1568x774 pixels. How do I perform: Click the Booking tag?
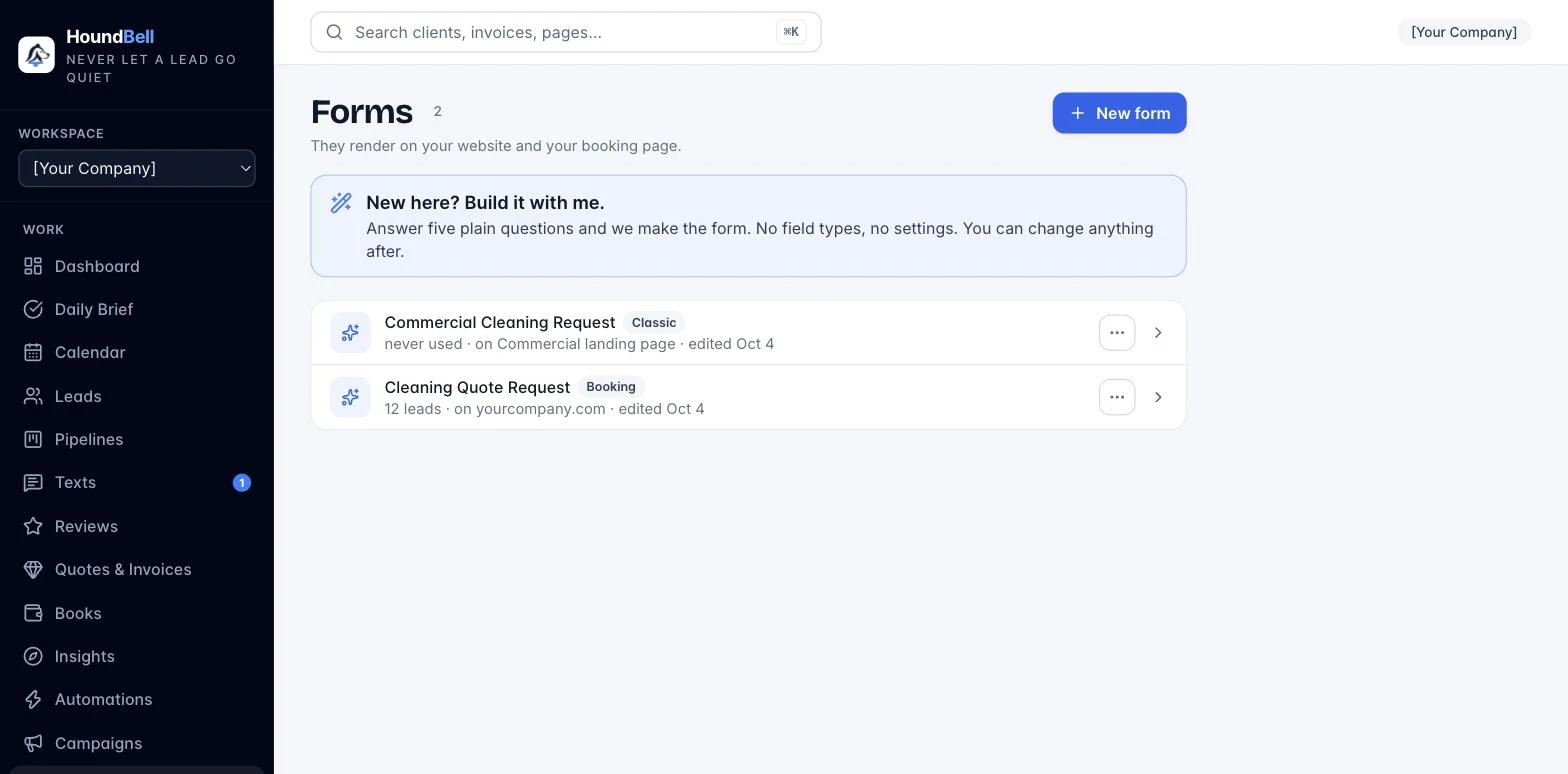pyautogui.click(x=611, y=387)
